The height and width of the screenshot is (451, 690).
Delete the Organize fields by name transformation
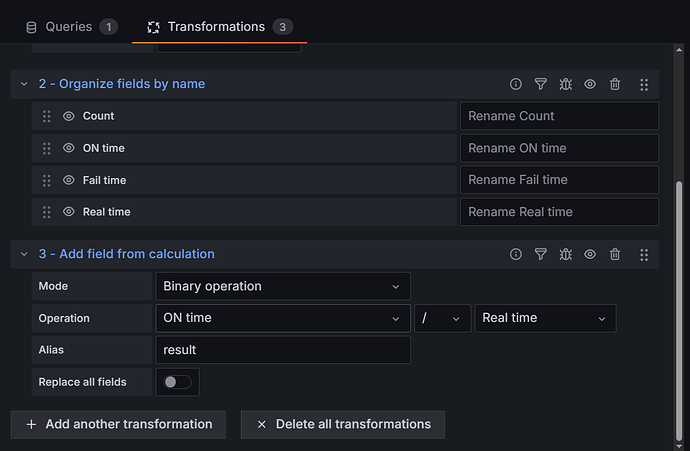[615, 84]
